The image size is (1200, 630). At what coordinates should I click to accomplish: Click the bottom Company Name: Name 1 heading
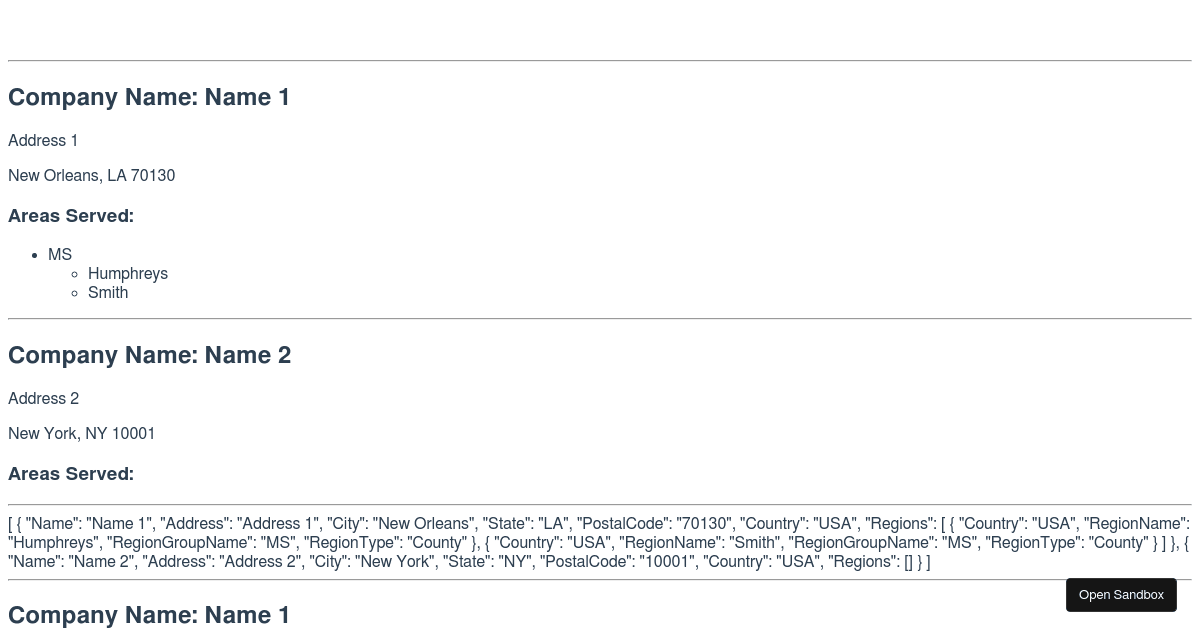coord(149,615)
